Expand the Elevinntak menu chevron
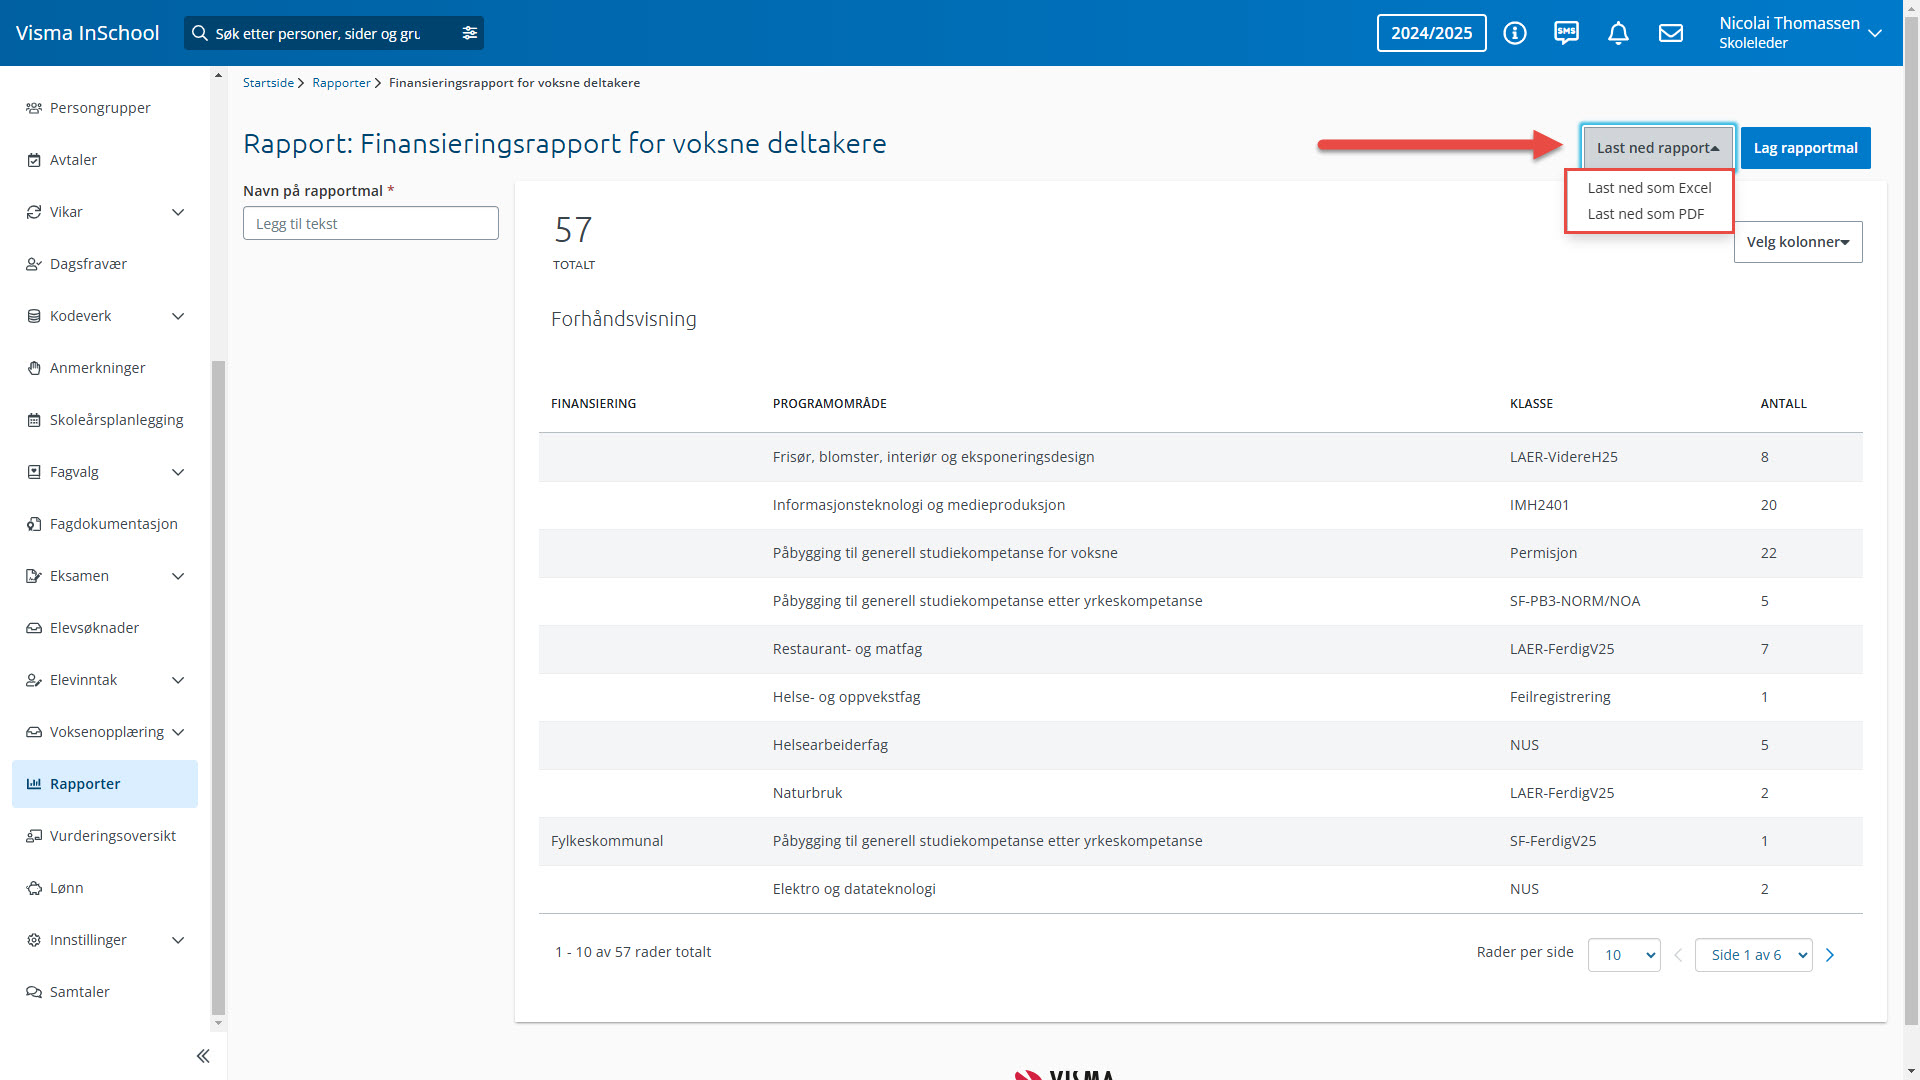This screenshot has height=1080, width=1920. pyautogui.click(x=178, y=680)
